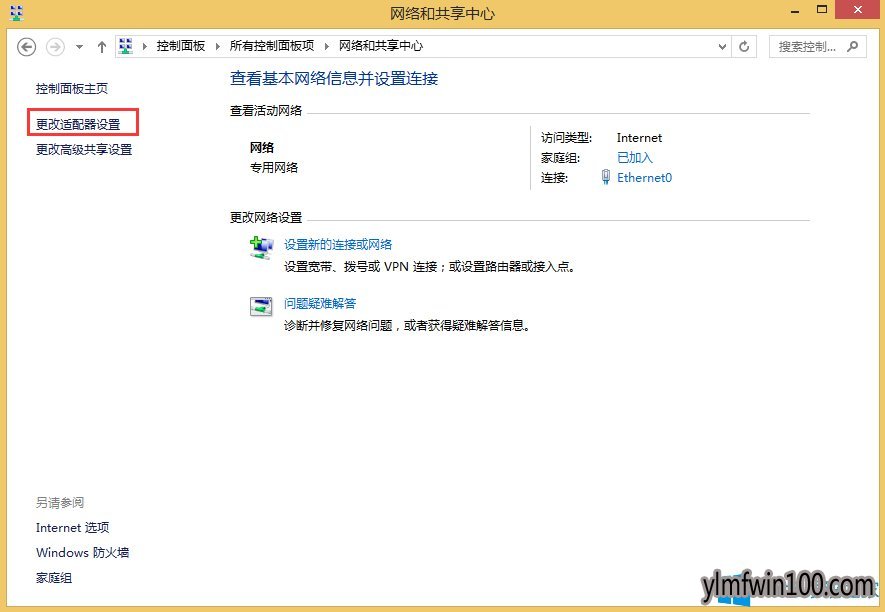The image size is (885, 612).
Task: Click 设置新的连接或网络 link
Action: pos(338,244)
